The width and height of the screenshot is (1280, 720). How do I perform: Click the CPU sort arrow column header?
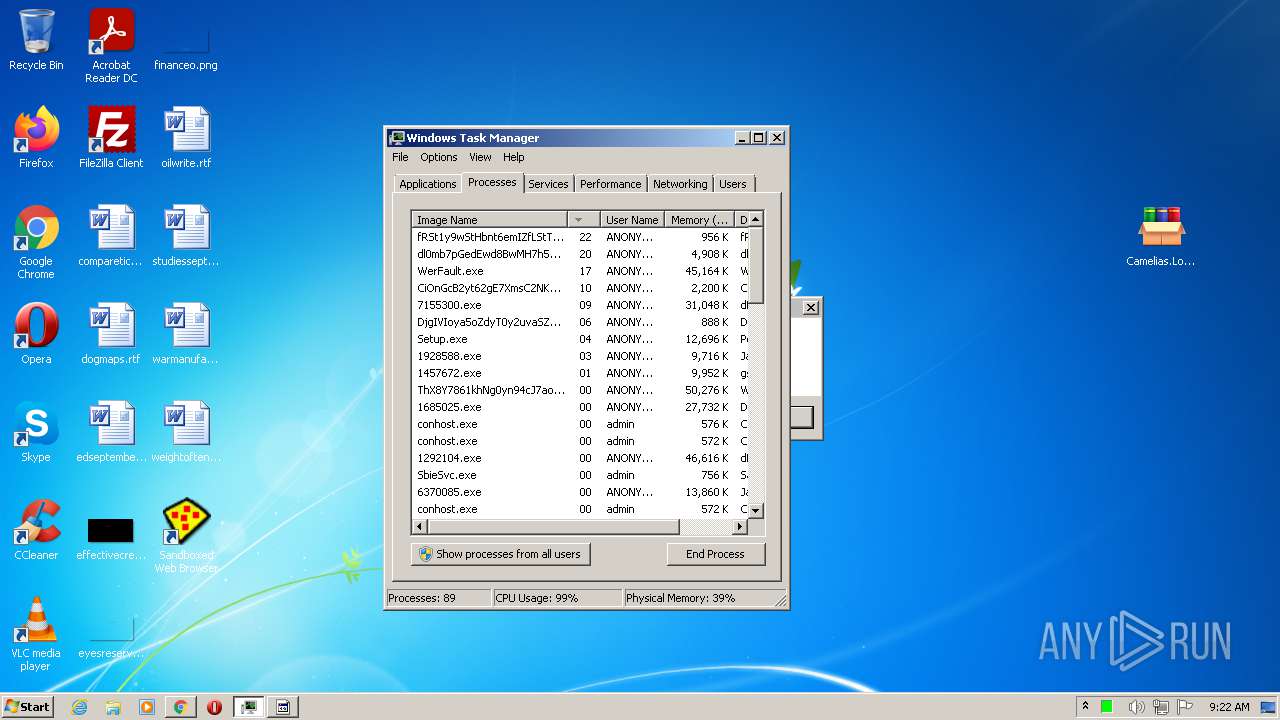pos(583,220)
